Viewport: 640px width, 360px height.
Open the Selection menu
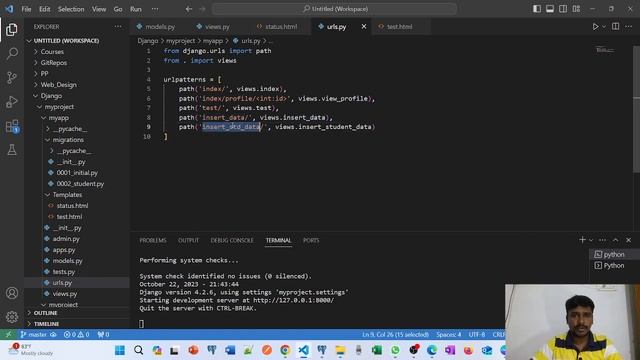(x=71, y=9)
